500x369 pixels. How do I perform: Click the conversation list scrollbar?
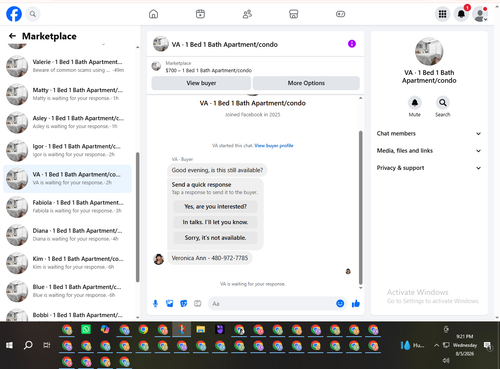[x=137, y=217]
